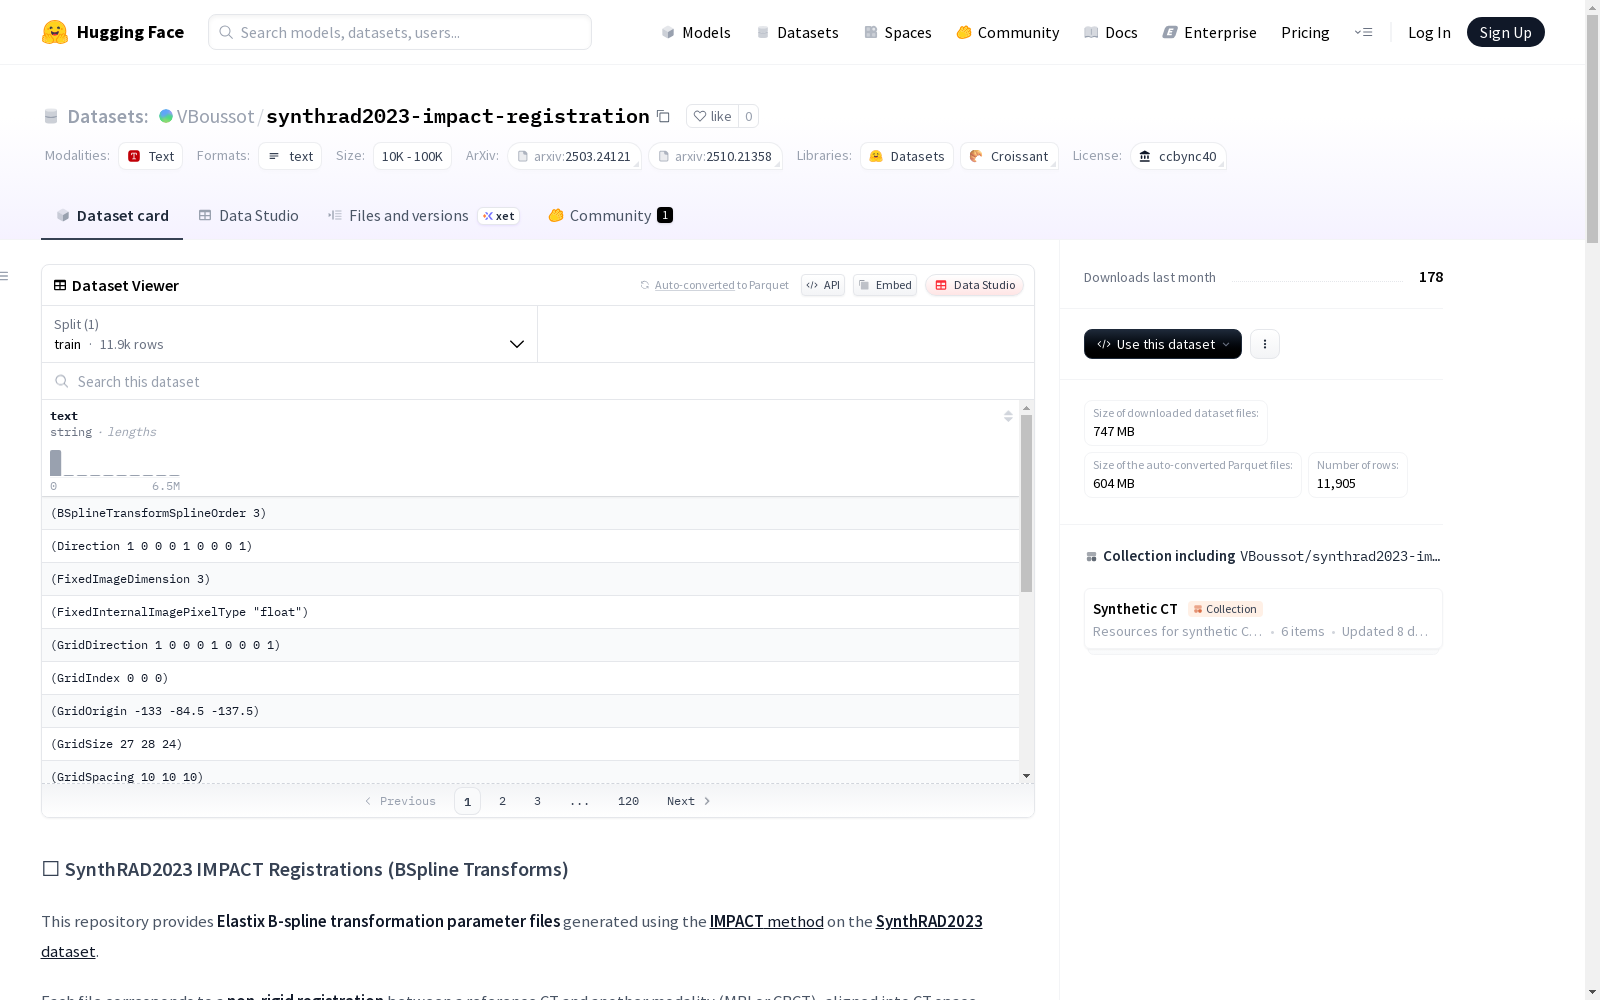Click the Embed button

[x=884, y=285]
